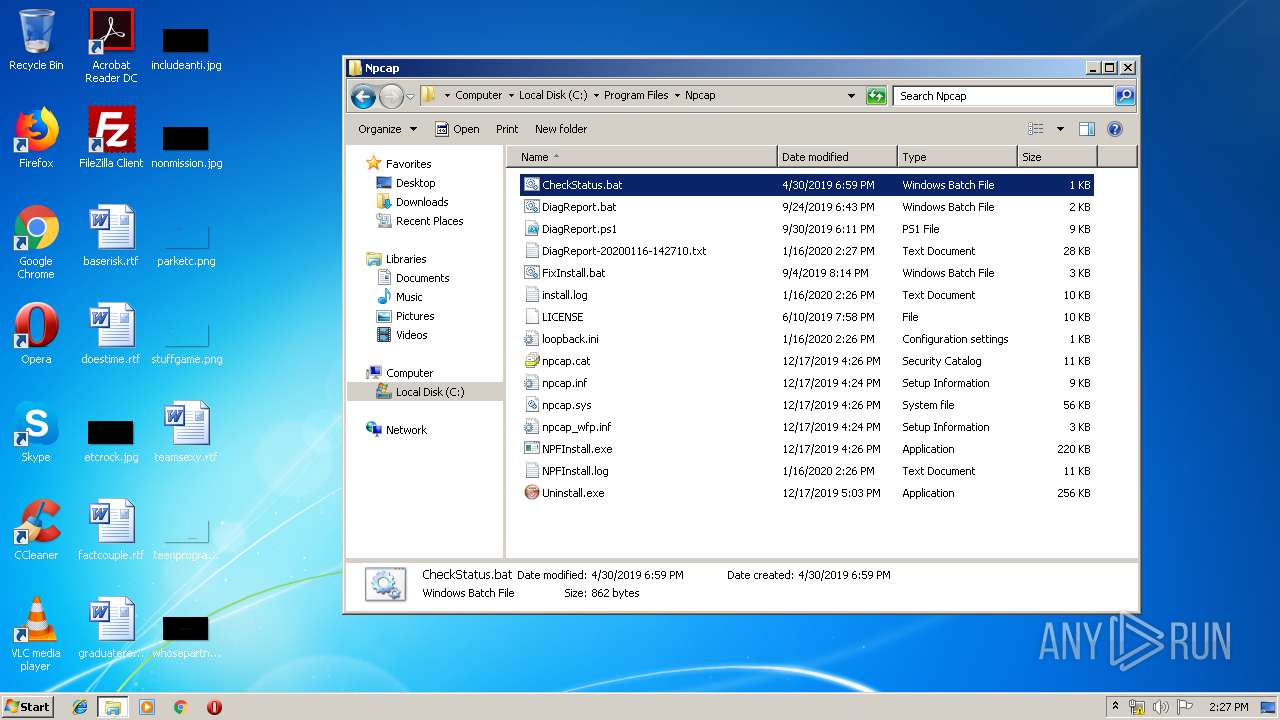Select Libraries in the navigation pane
The width and height of the screenshot is (1280, 720).
tap(406, 259)
